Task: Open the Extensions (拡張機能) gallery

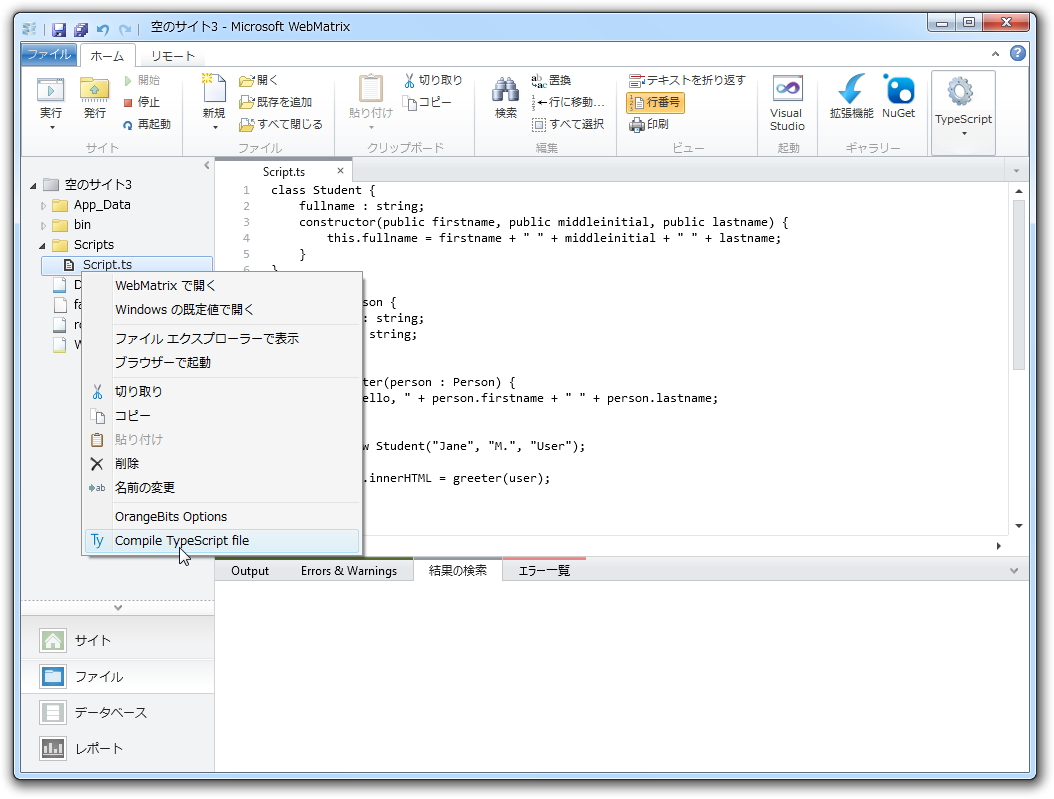Action: [851, 97]
